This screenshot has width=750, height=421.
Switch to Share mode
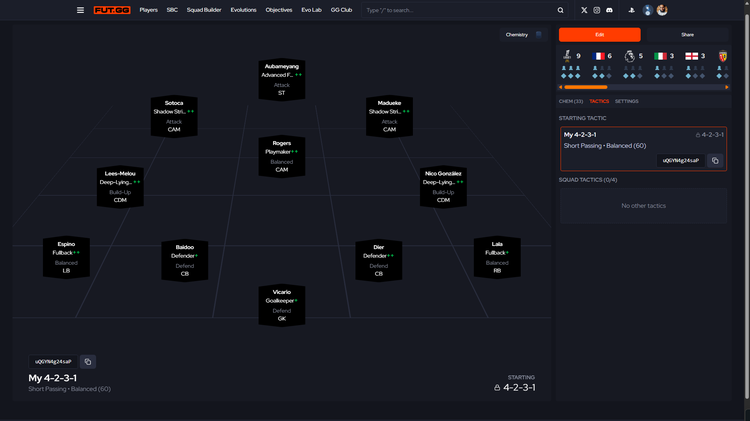[687, 34]
